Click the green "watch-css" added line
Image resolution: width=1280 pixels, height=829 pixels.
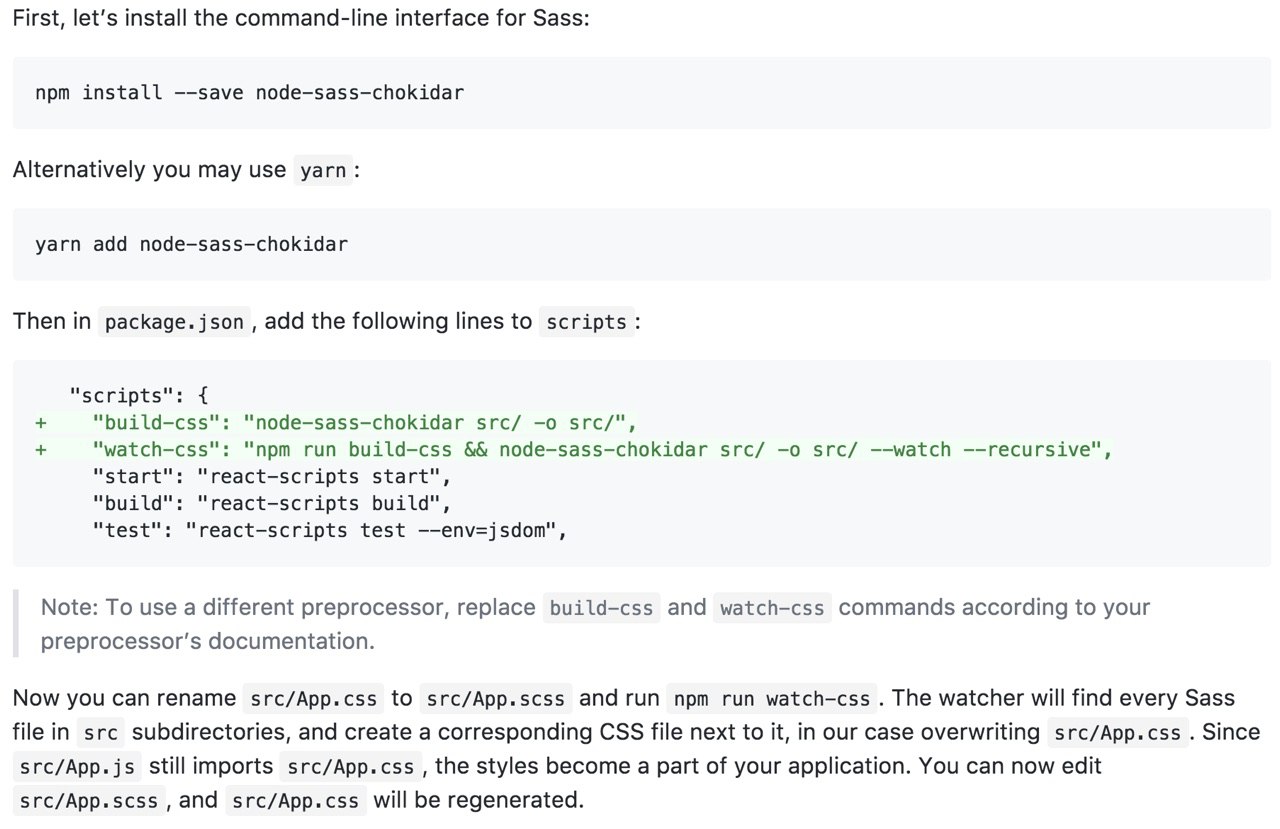602,450
